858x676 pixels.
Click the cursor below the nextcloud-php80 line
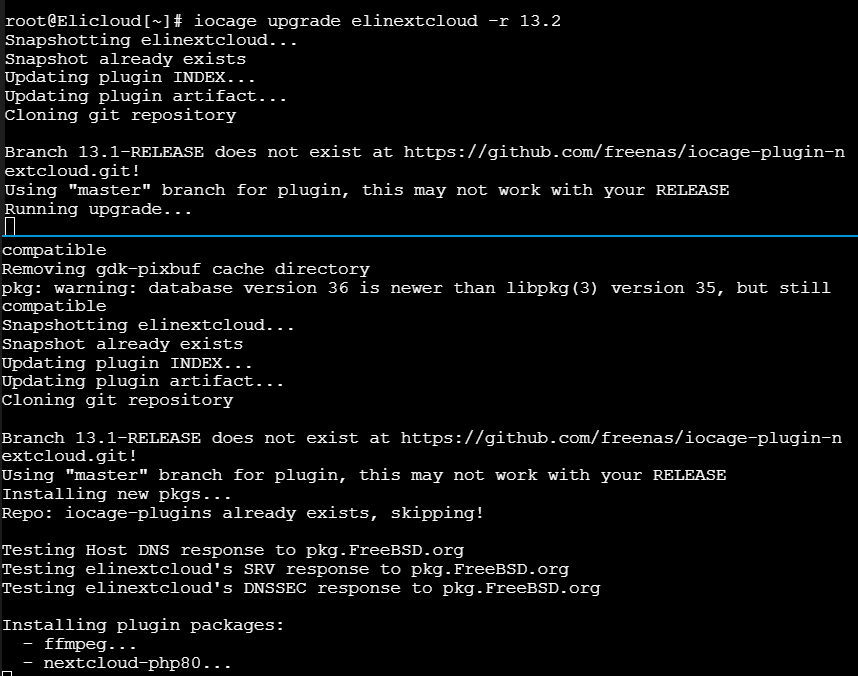pyautogui.click(x=7, y=673)
